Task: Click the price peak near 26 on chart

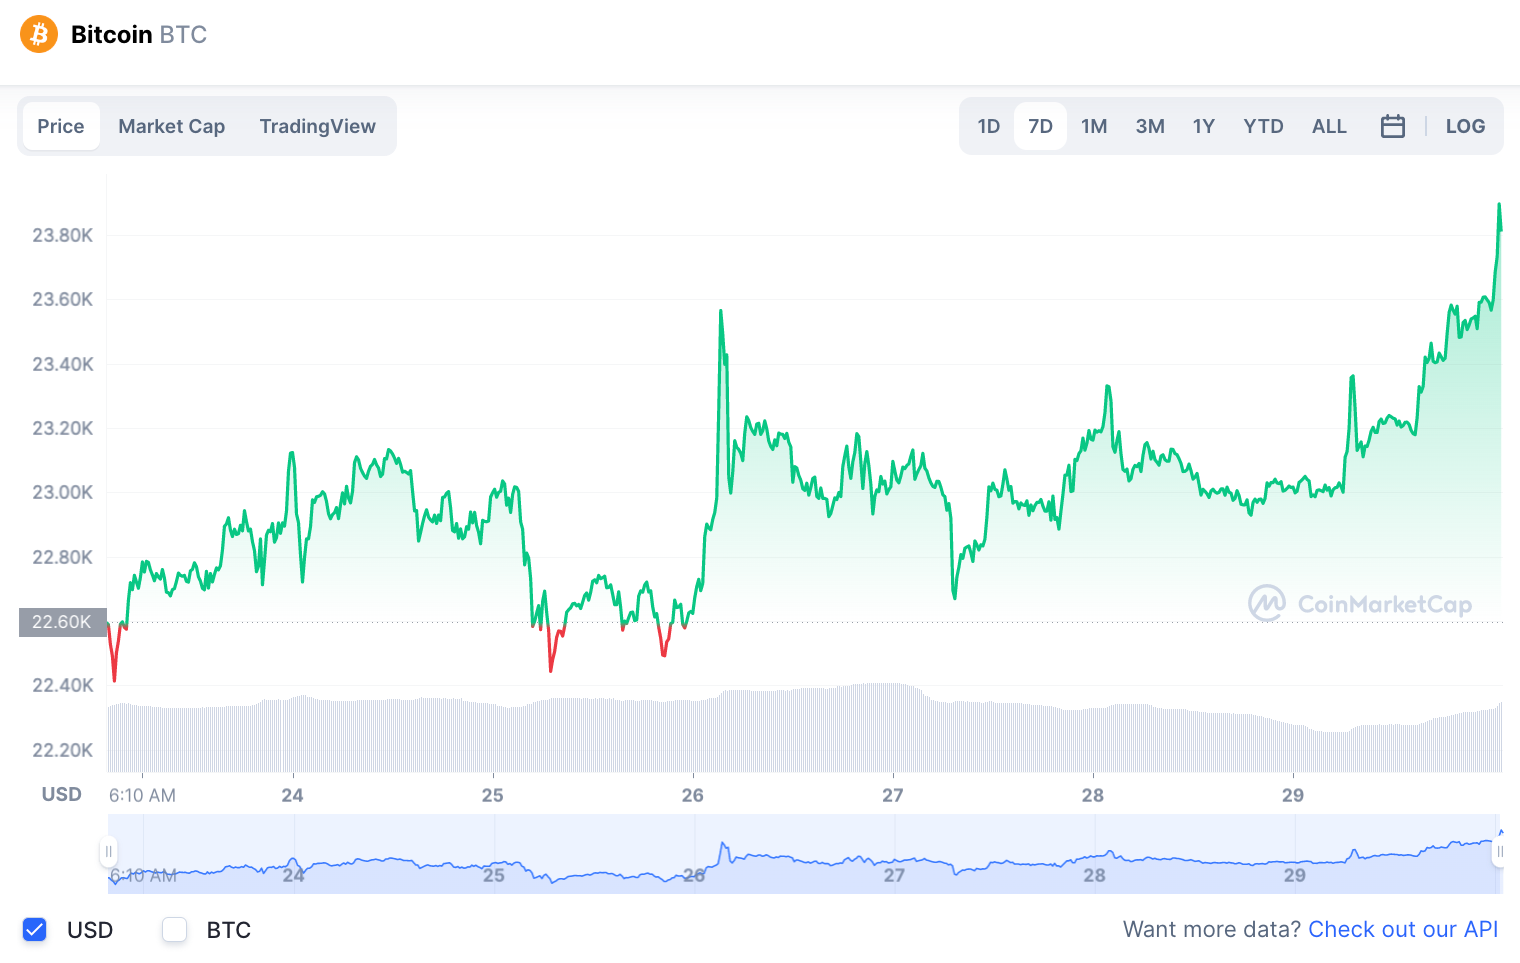Action: pos(721,311)
